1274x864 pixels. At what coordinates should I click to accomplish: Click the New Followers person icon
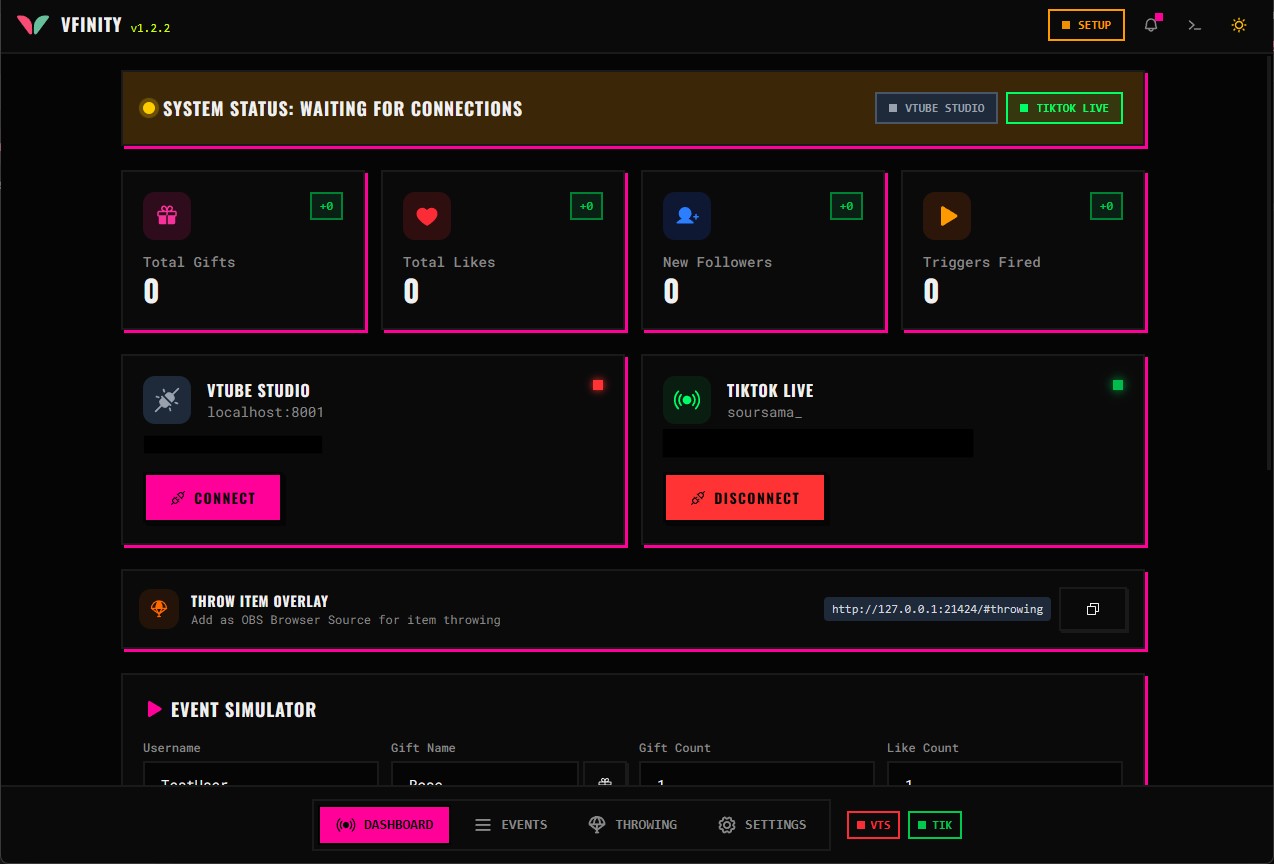[687, 216]
